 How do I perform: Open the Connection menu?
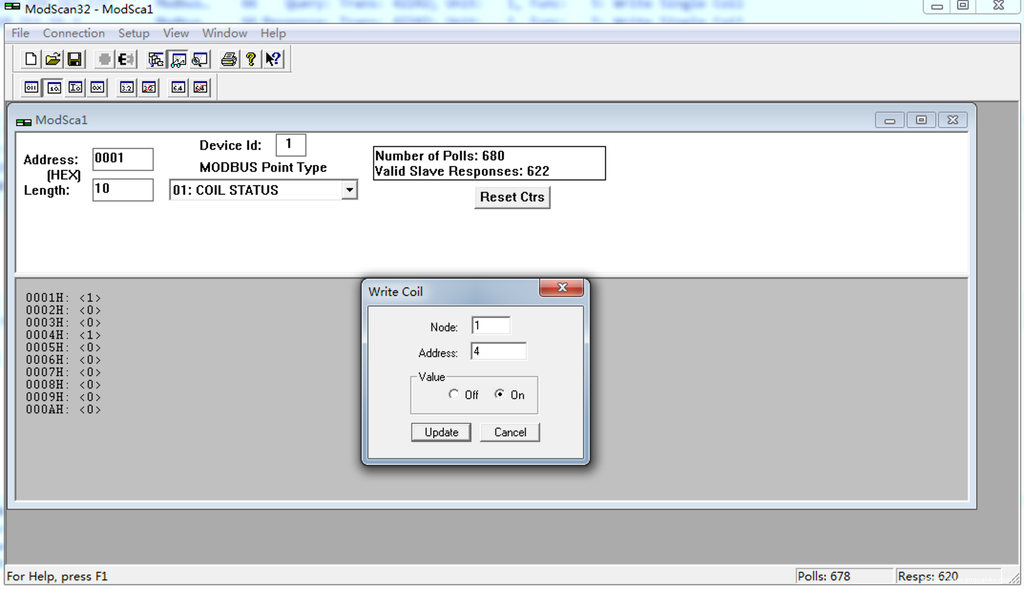click(73, 33)
